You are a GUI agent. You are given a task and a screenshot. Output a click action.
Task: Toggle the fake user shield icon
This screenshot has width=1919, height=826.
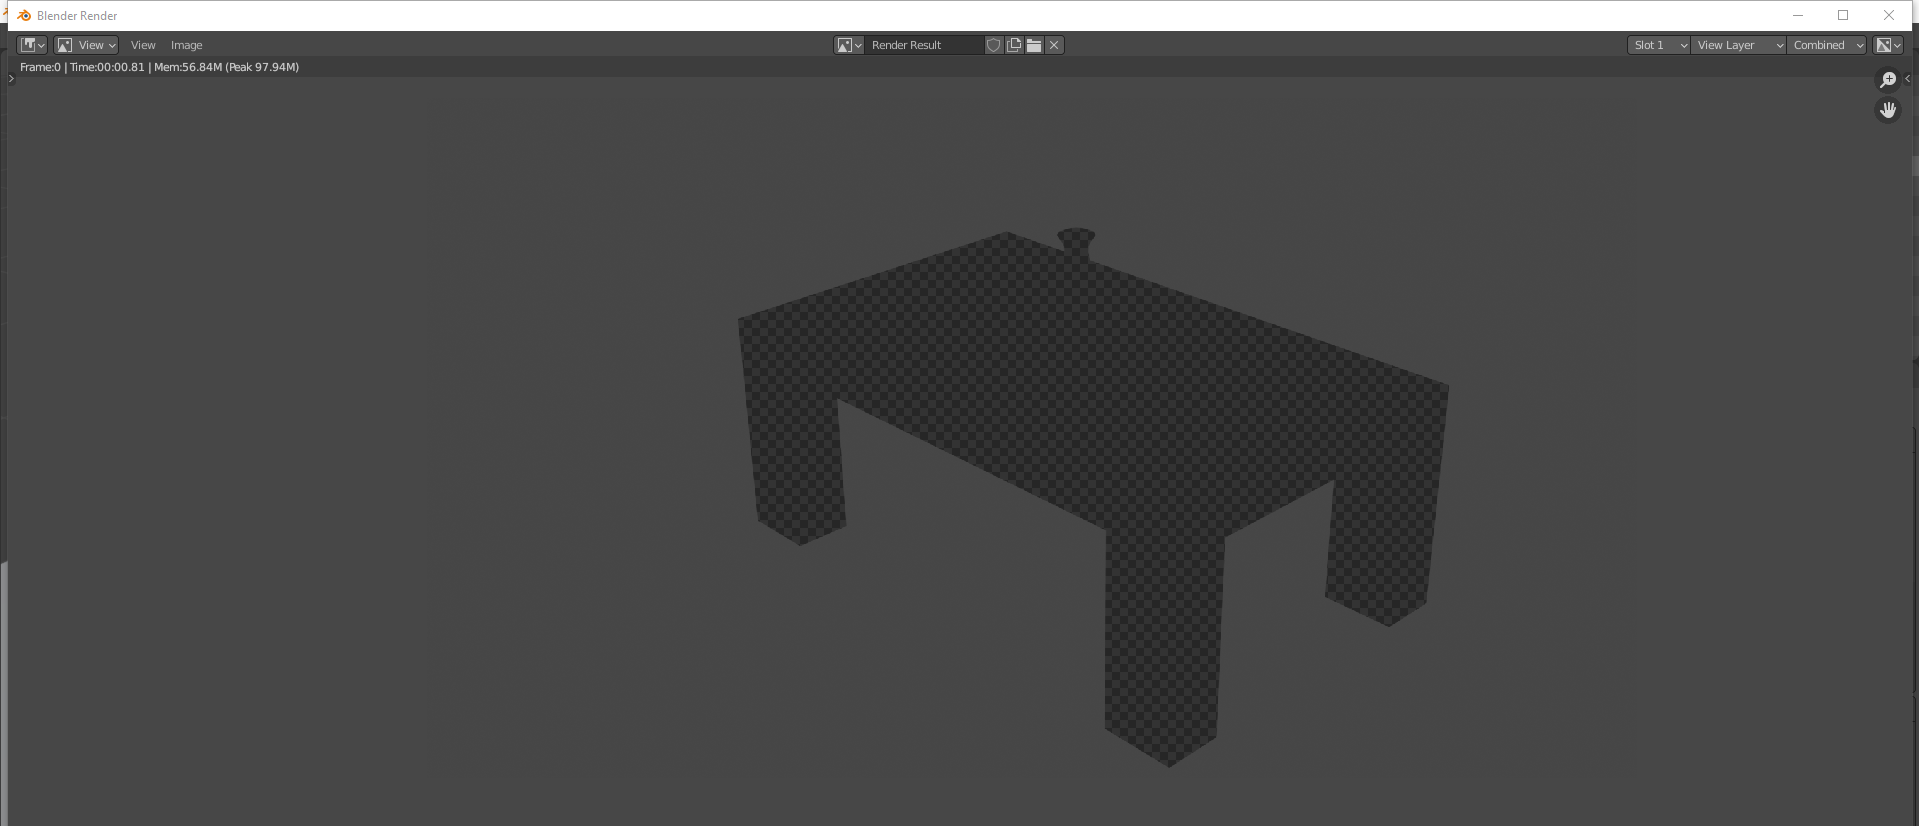click(994, 45)
